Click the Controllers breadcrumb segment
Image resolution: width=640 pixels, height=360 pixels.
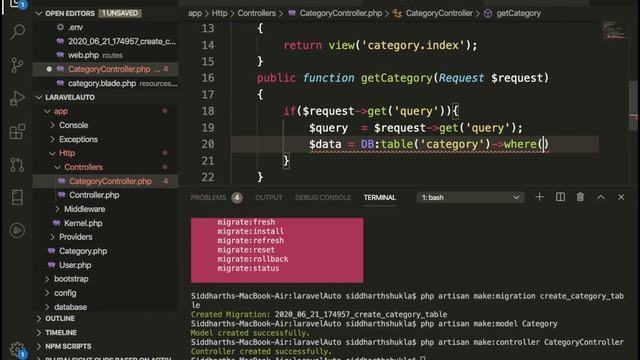click(257, 13)
